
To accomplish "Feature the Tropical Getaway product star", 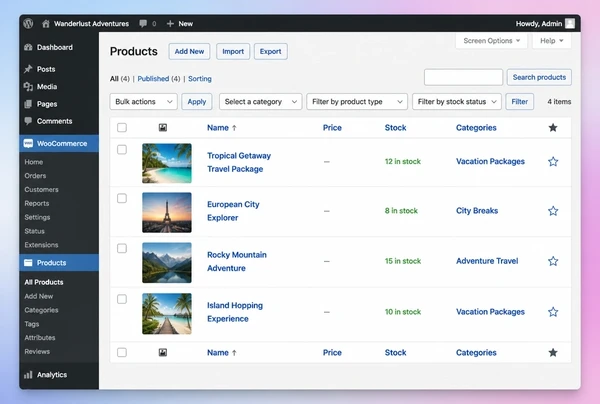I will 553,161.
